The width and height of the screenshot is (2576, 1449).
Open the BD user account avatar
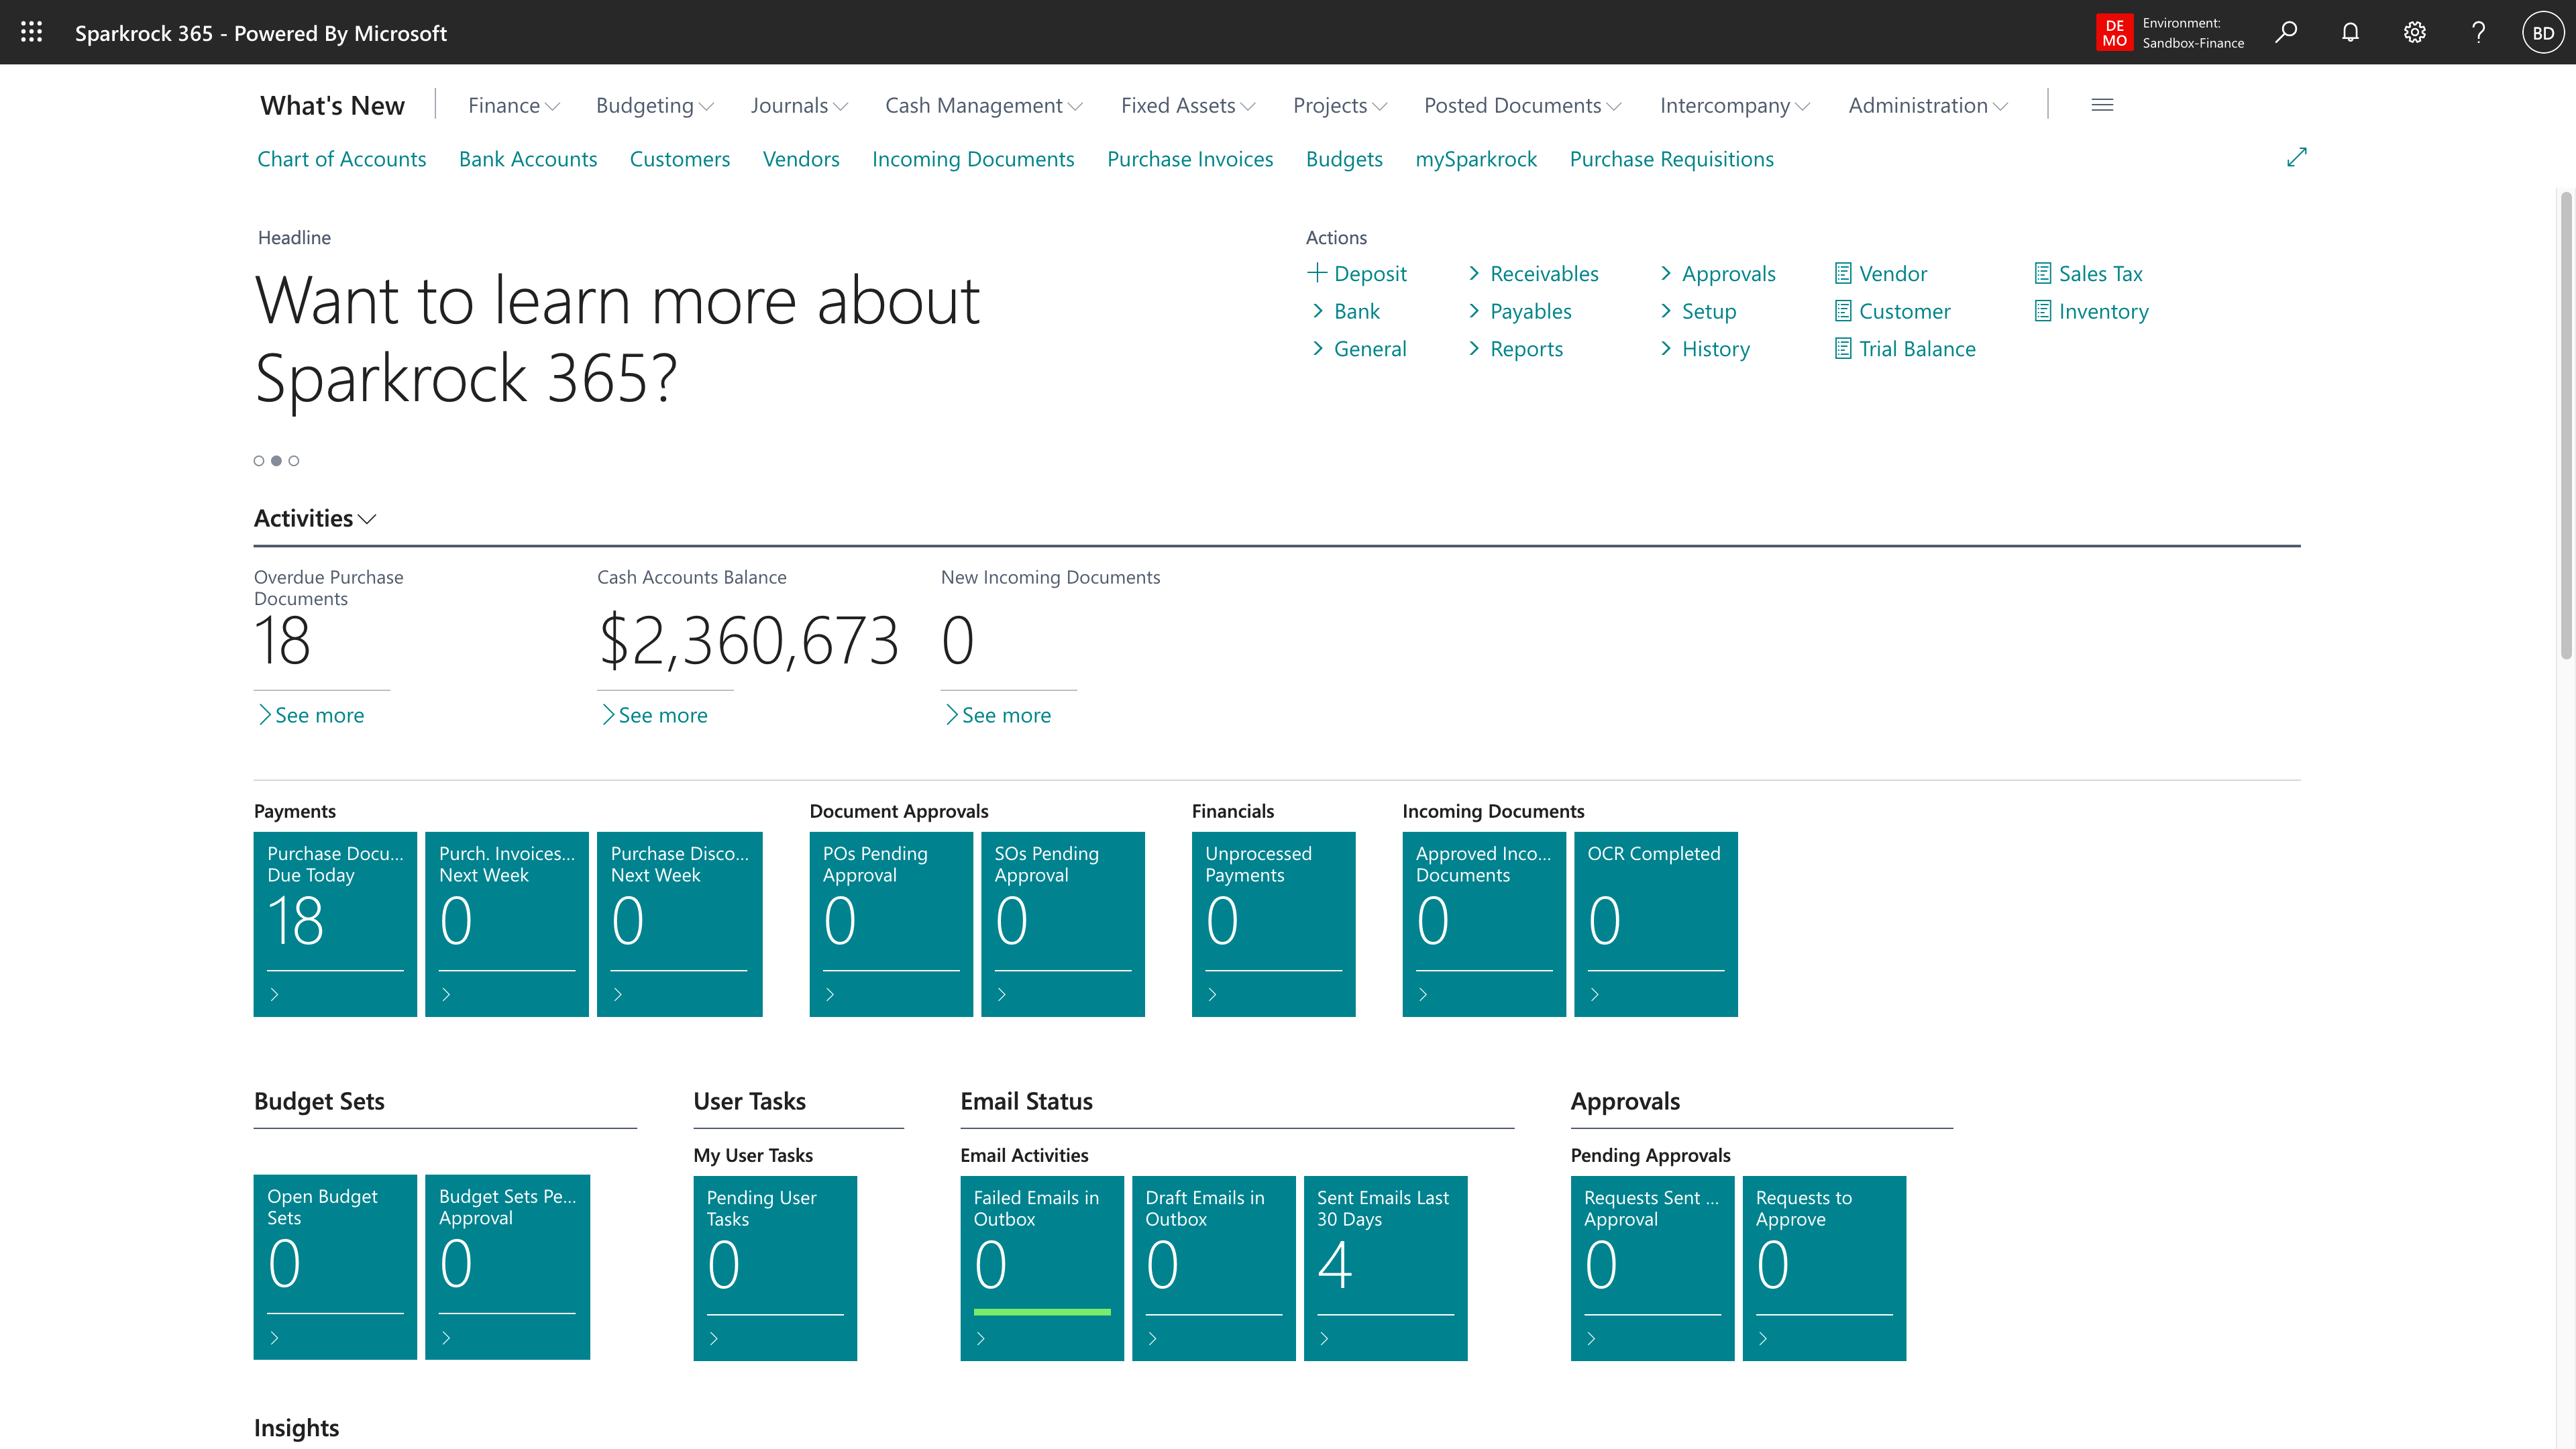(2543, 32)
